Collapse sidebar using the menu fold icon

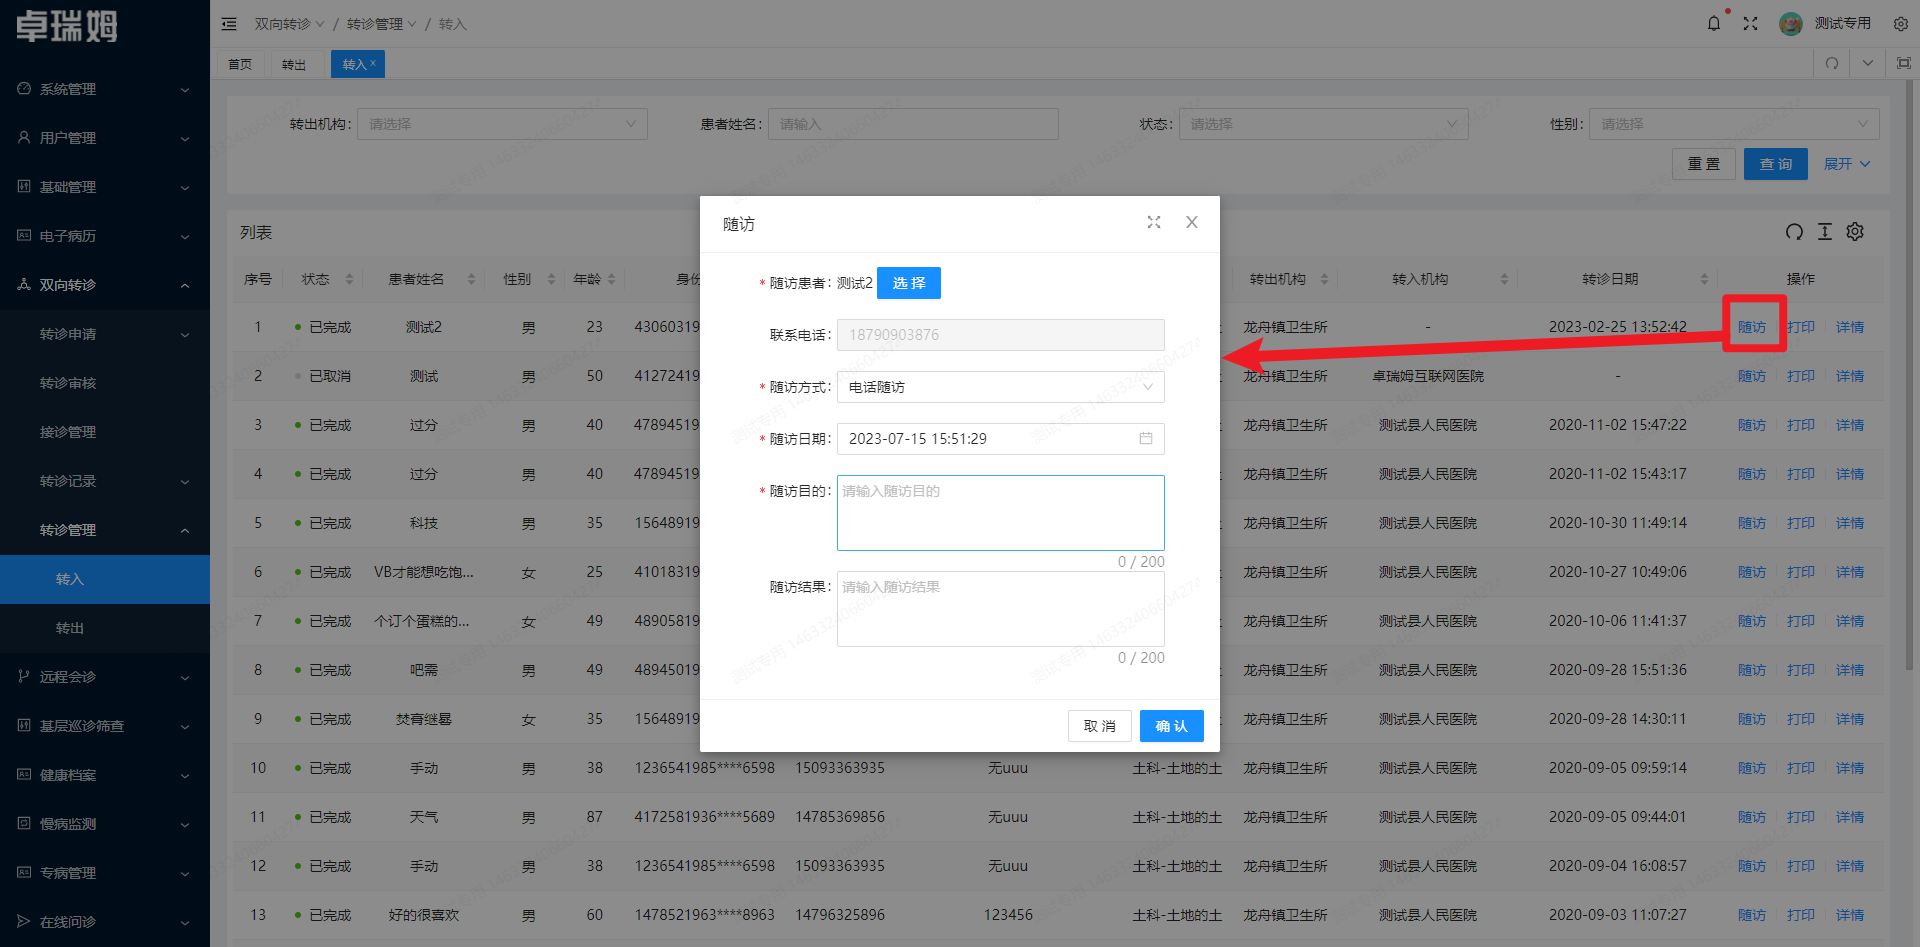point(229,24)
